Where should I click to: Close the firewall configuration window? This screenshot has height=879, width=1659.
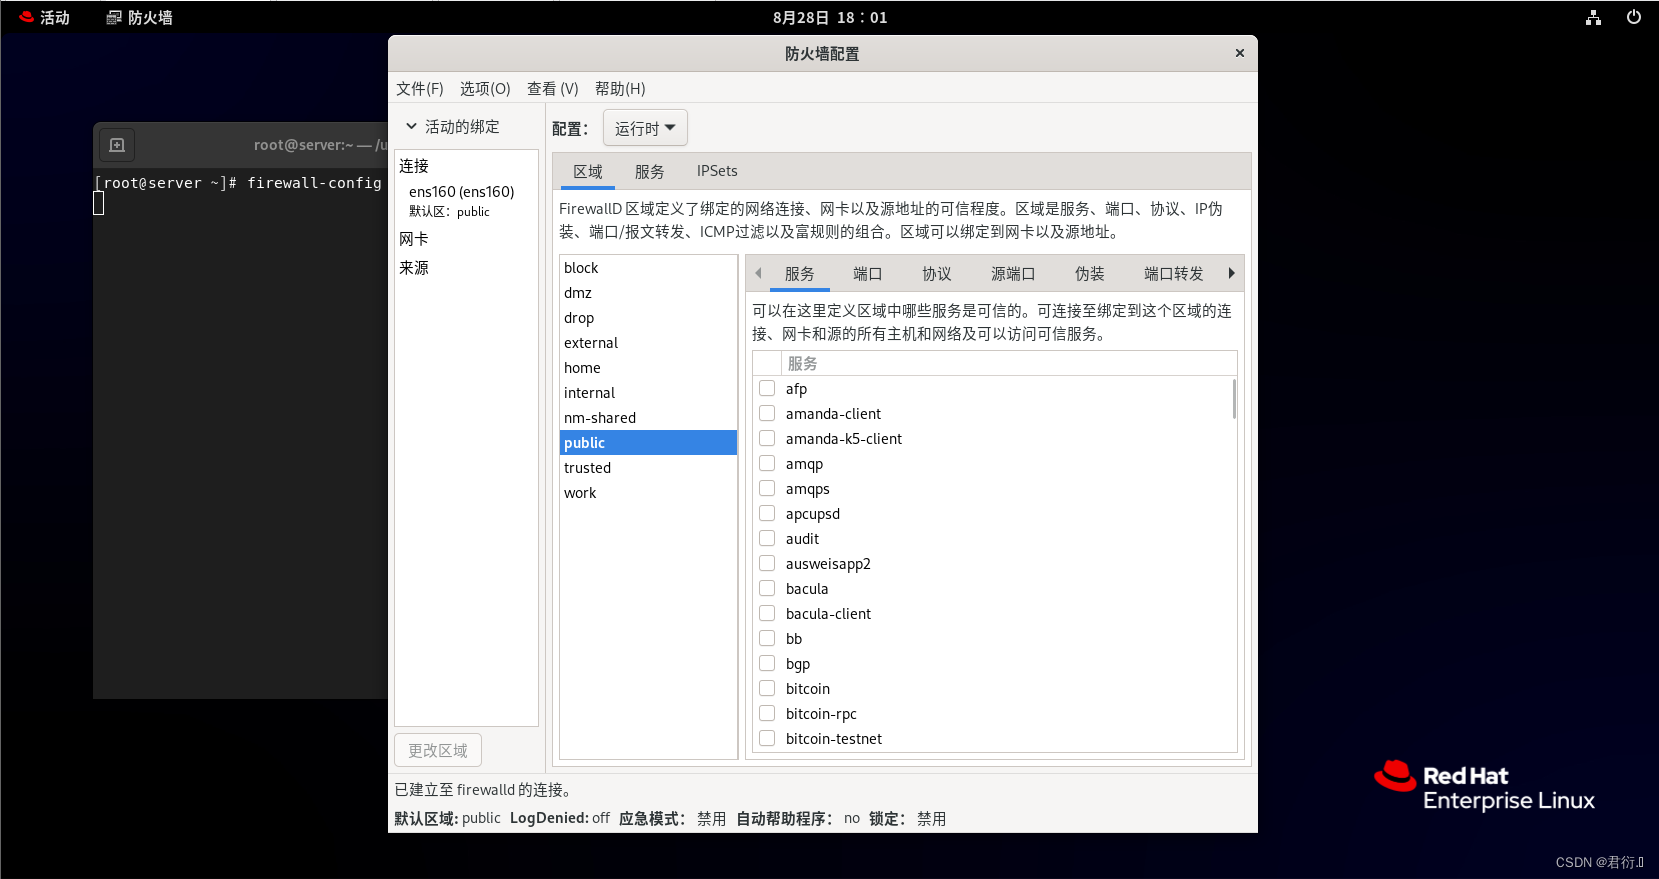[1240, 53]
